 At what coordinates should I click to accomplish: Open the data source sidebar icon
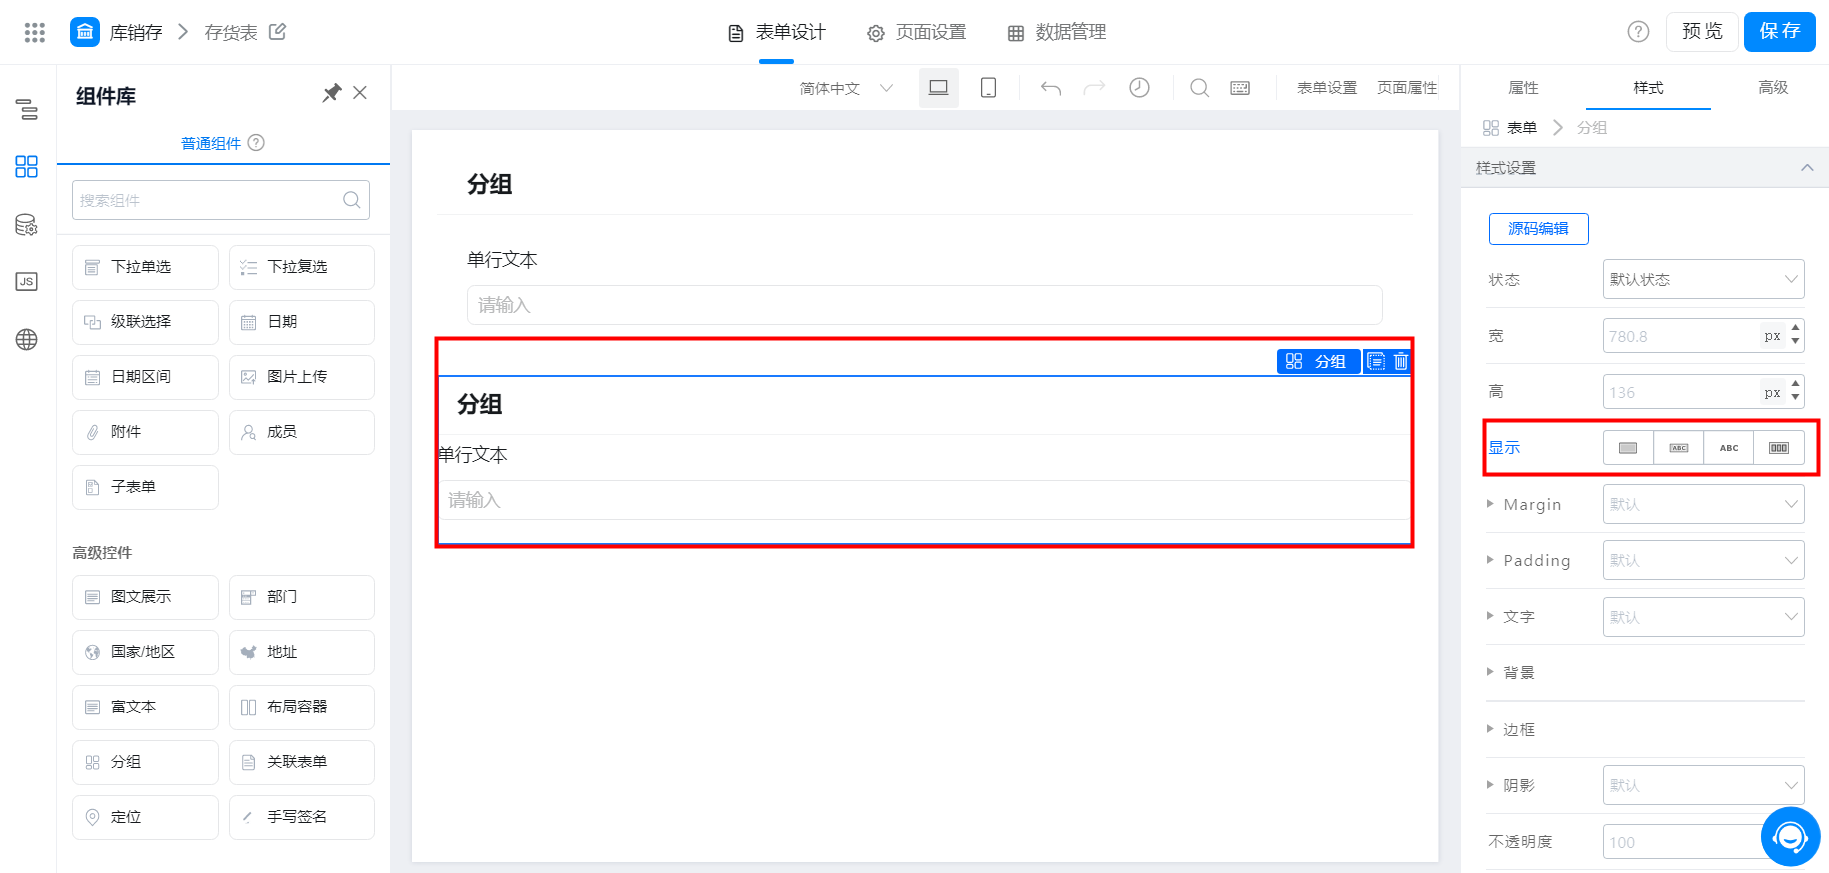tap(27, 225)
